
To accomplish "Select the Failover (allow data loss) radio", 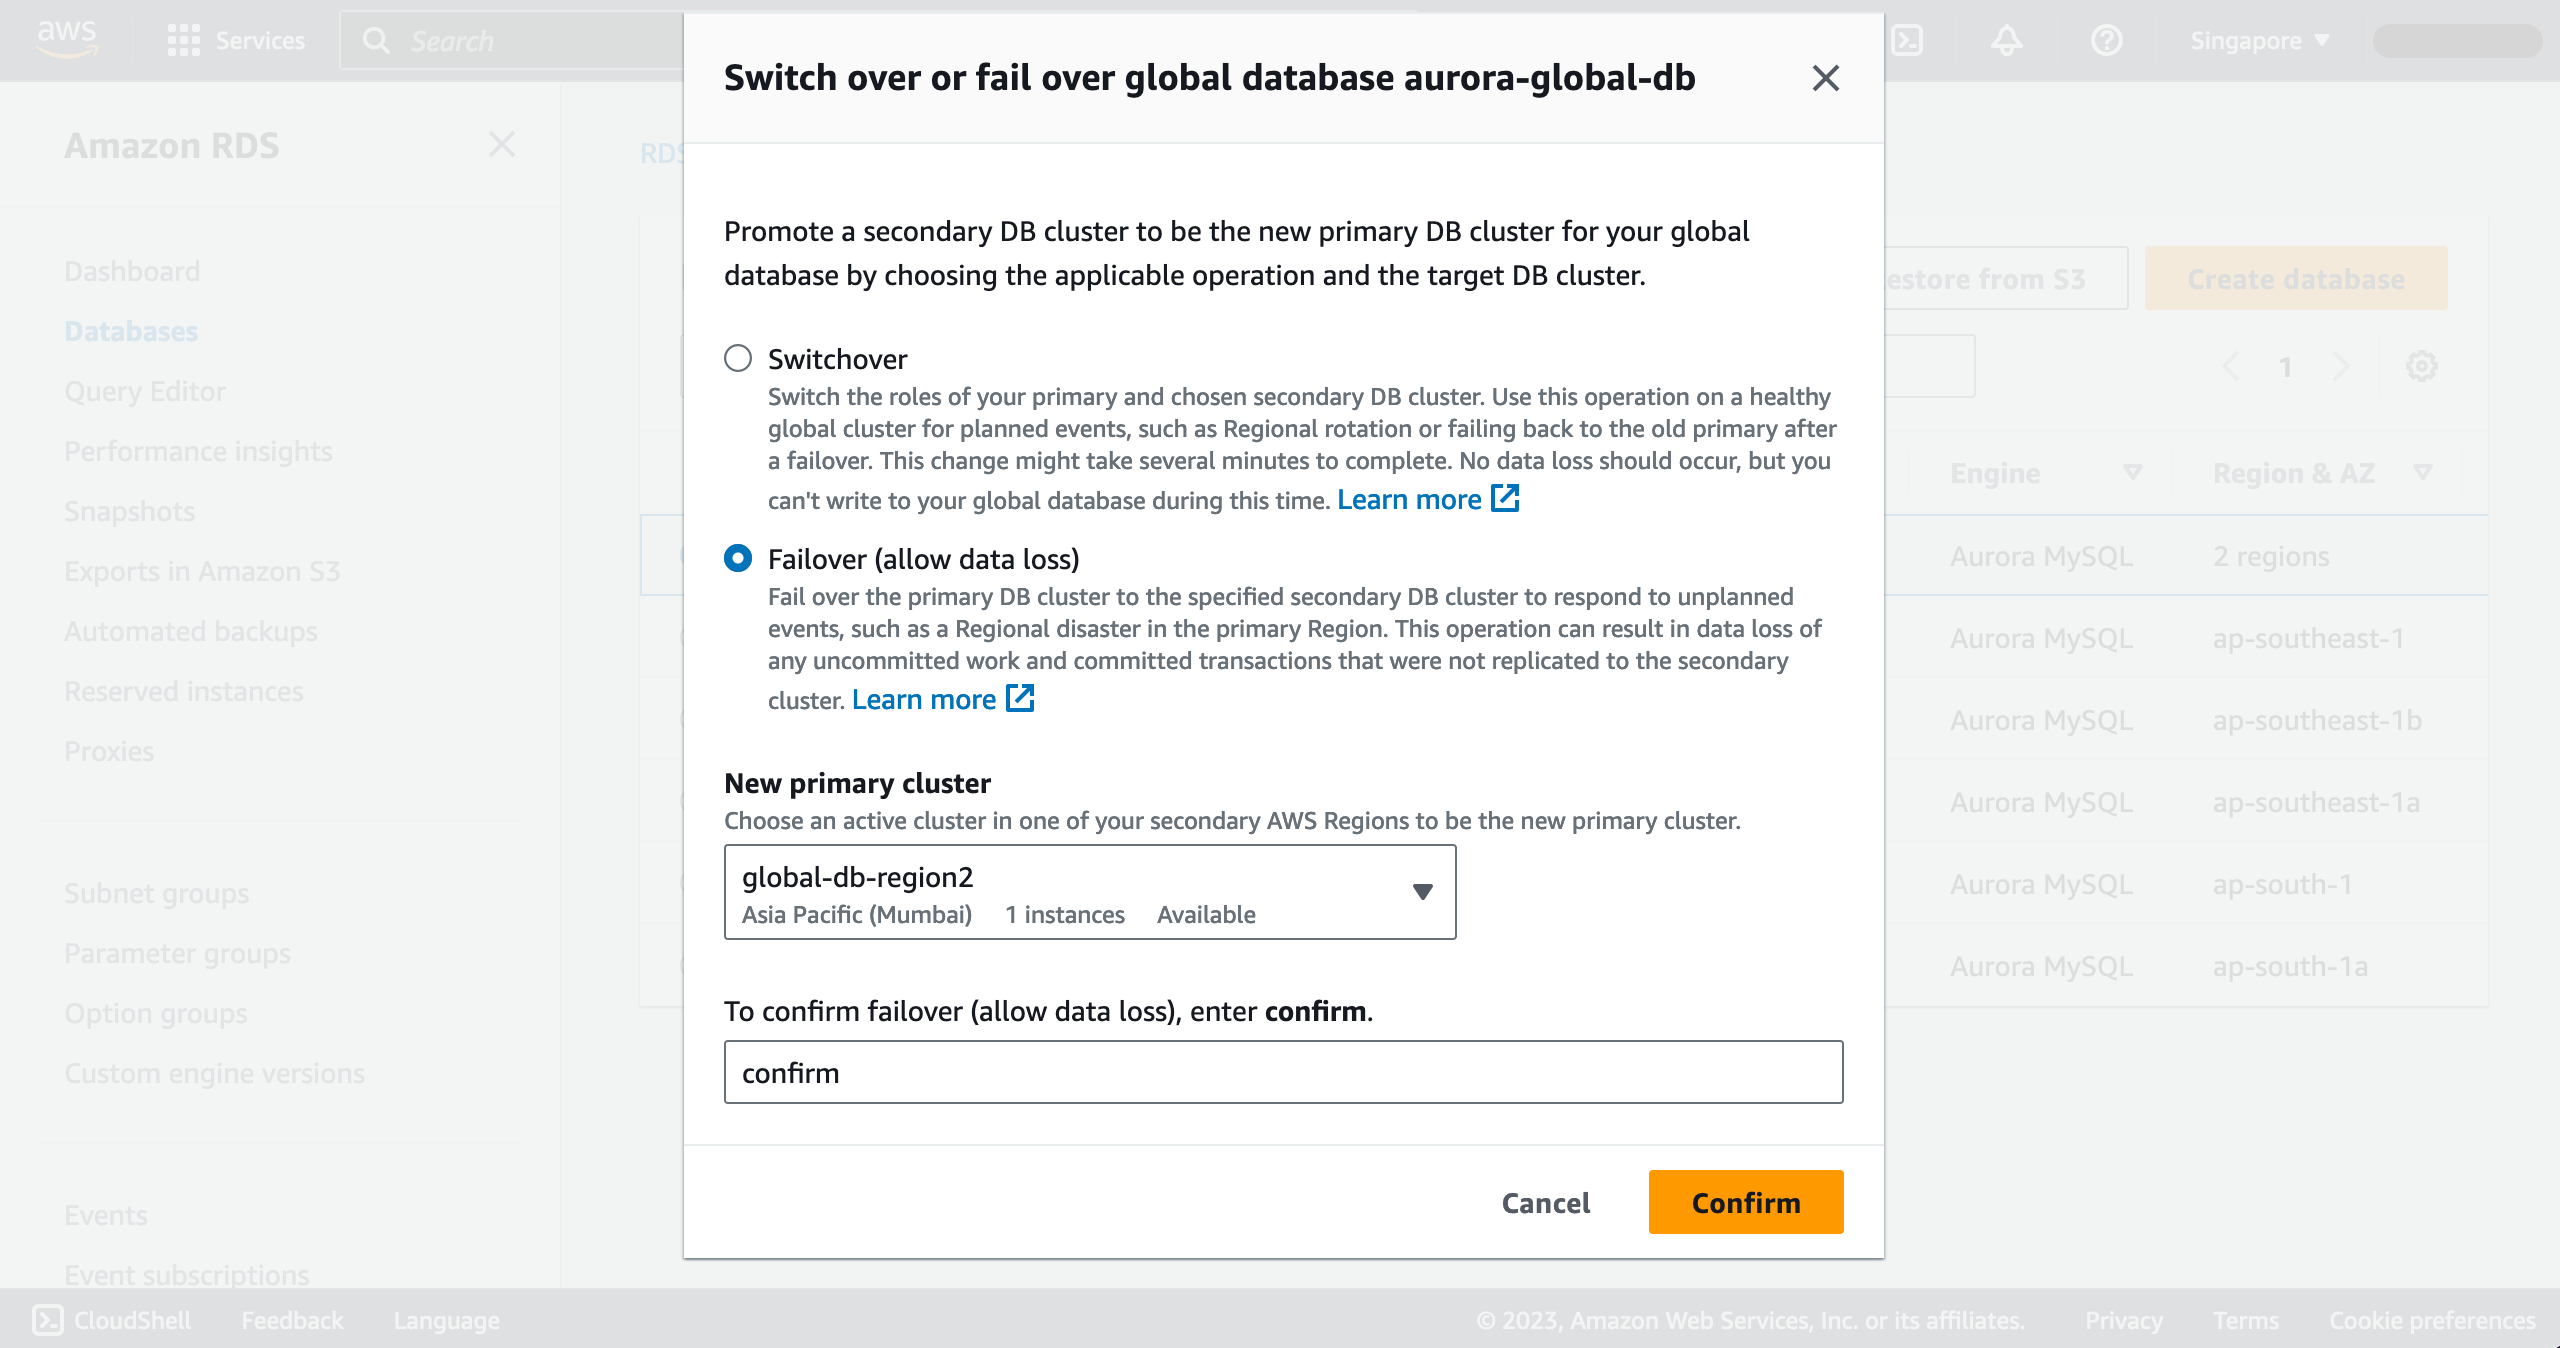I will 738,558.
